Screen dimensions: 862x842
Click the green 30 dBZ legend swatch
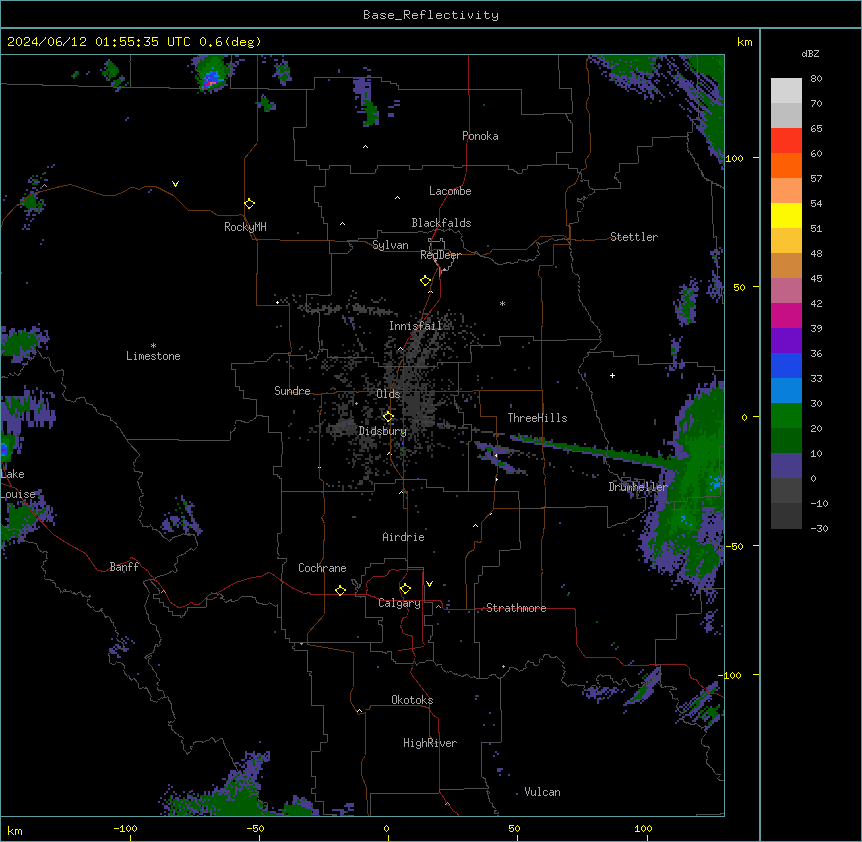[786, 416]
